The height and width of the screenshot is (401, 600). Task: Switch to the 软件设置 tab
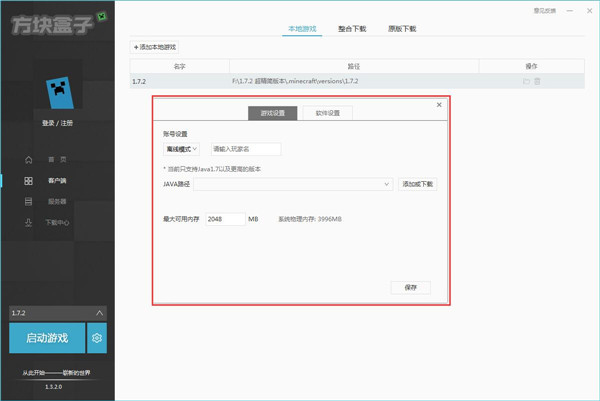327,113
